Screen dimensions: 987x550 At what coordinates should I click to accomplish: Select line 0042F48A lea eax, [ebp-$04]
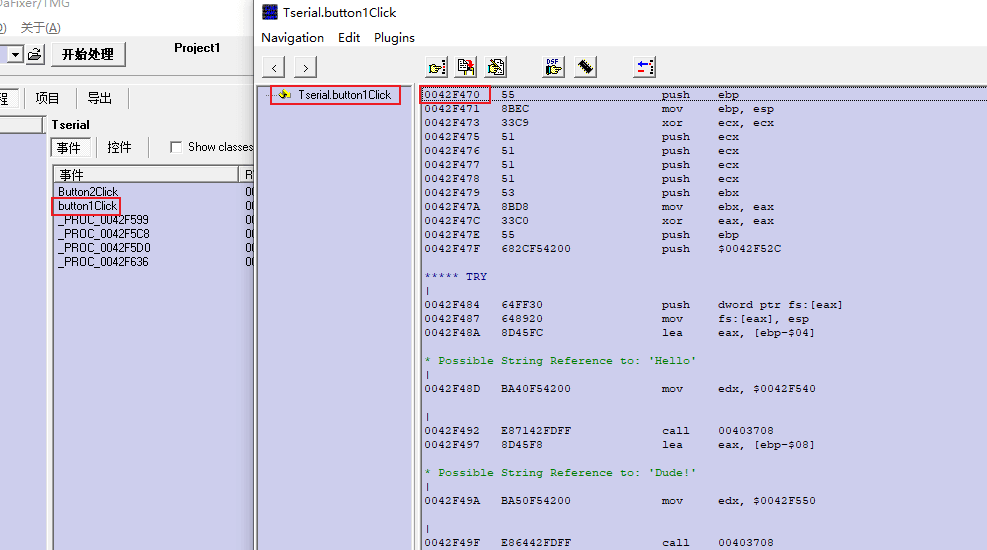[x=704, y=332]
